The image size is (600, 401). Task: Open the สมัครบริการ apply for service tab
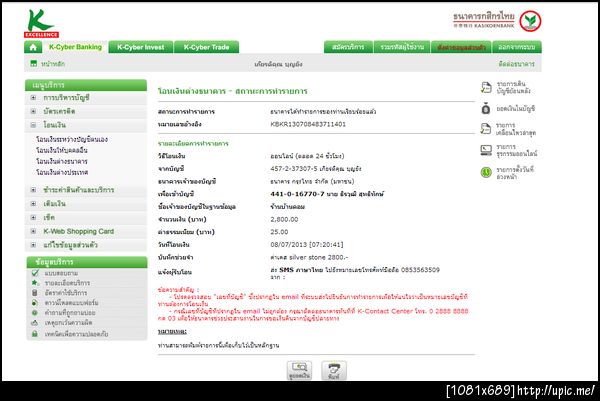(348, 47)
